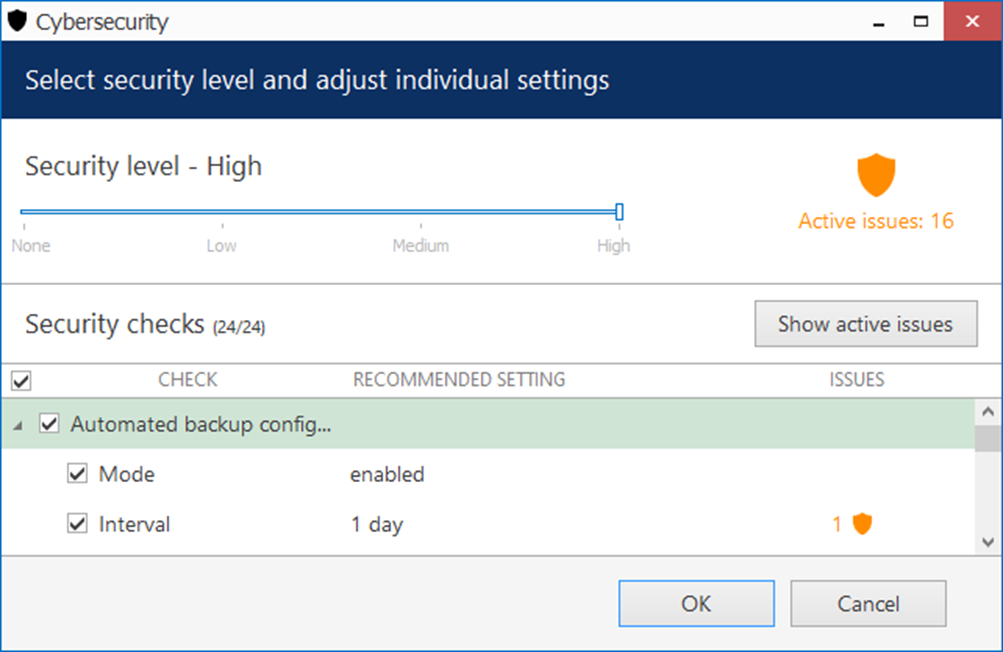The image size is (1003, 652).
Task: Click the scrollbar down arrow
Action: pos(987,541)
